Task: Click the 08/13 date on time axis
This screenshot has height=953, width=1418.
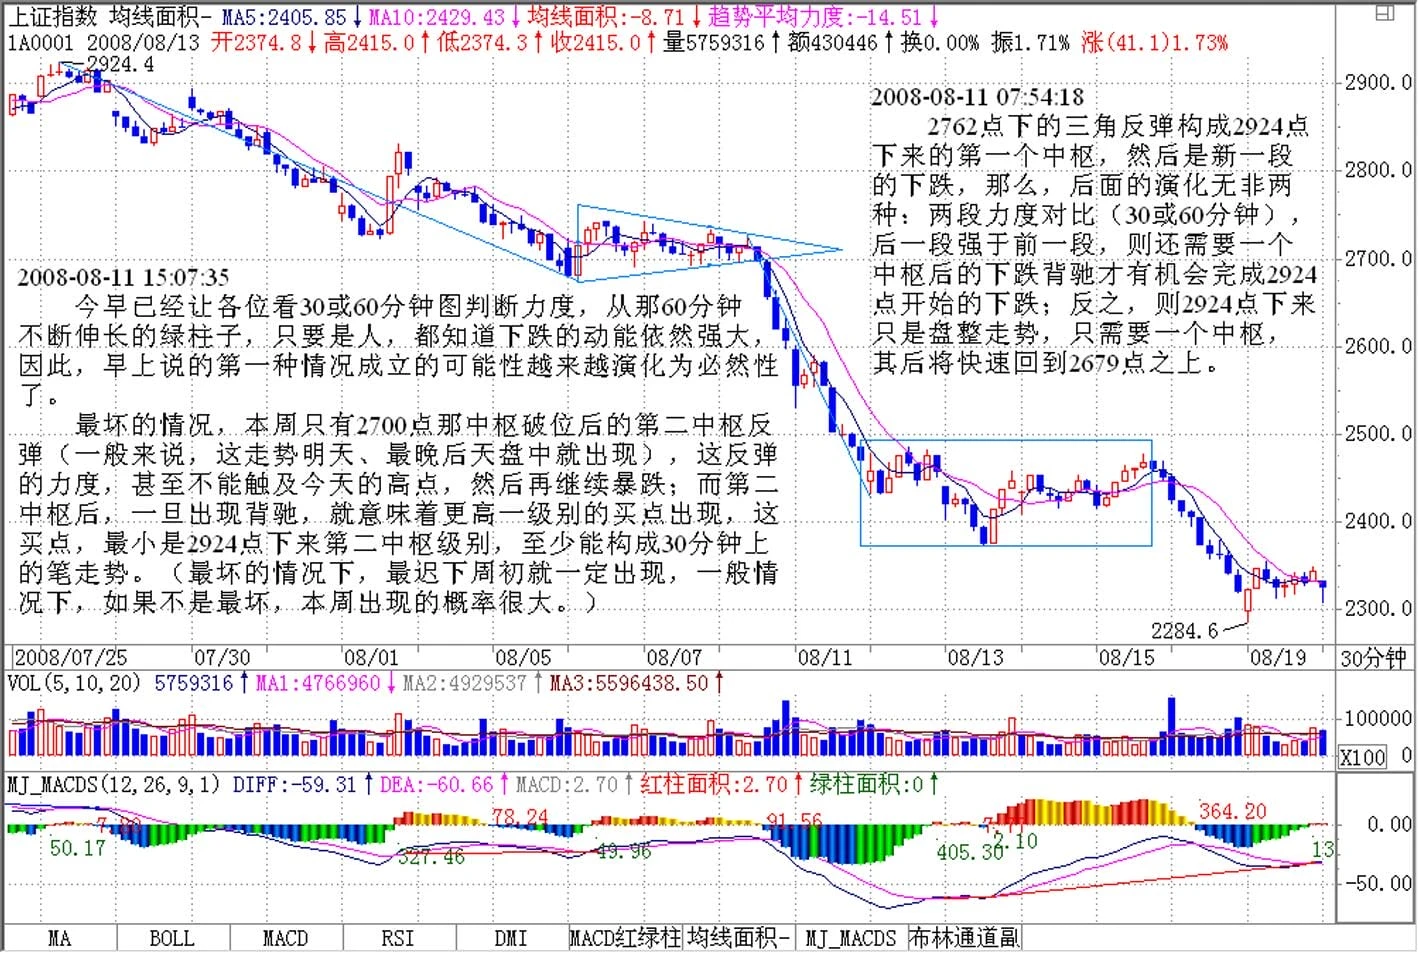Action: (975, 658)
